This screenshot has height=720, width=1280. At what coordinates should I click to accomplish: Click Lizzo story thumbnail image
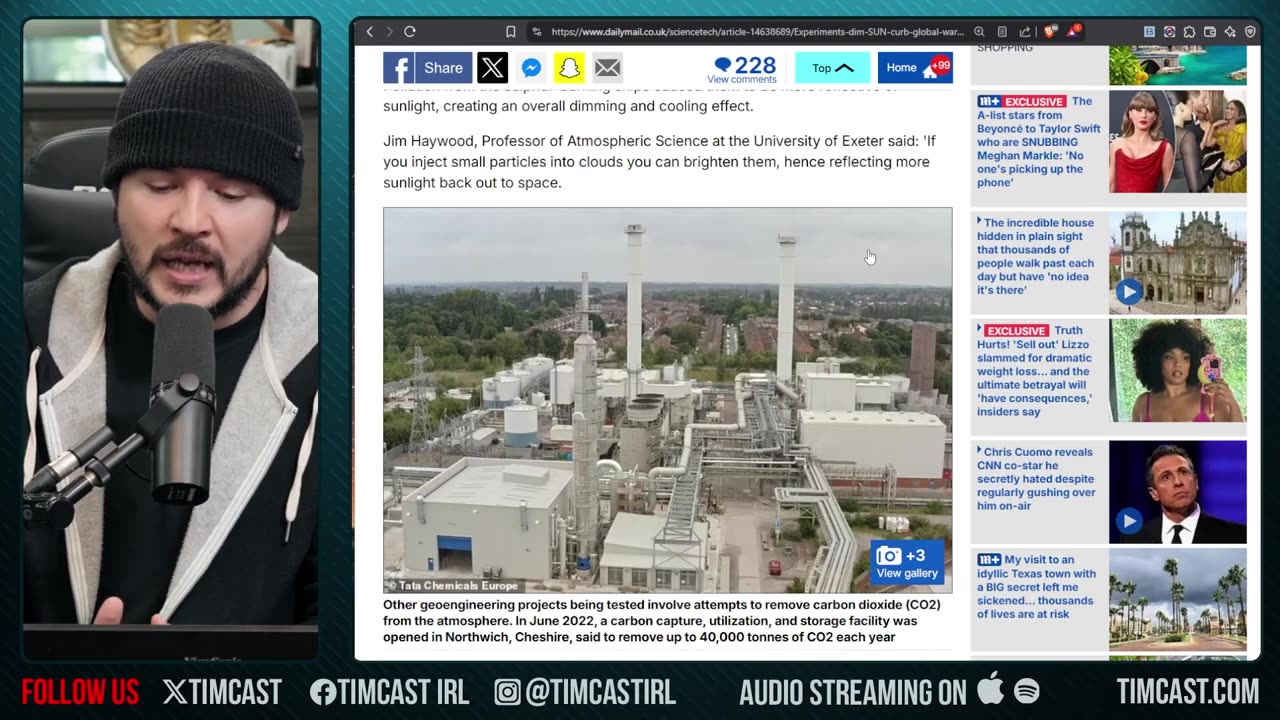tap(1178, 371)
